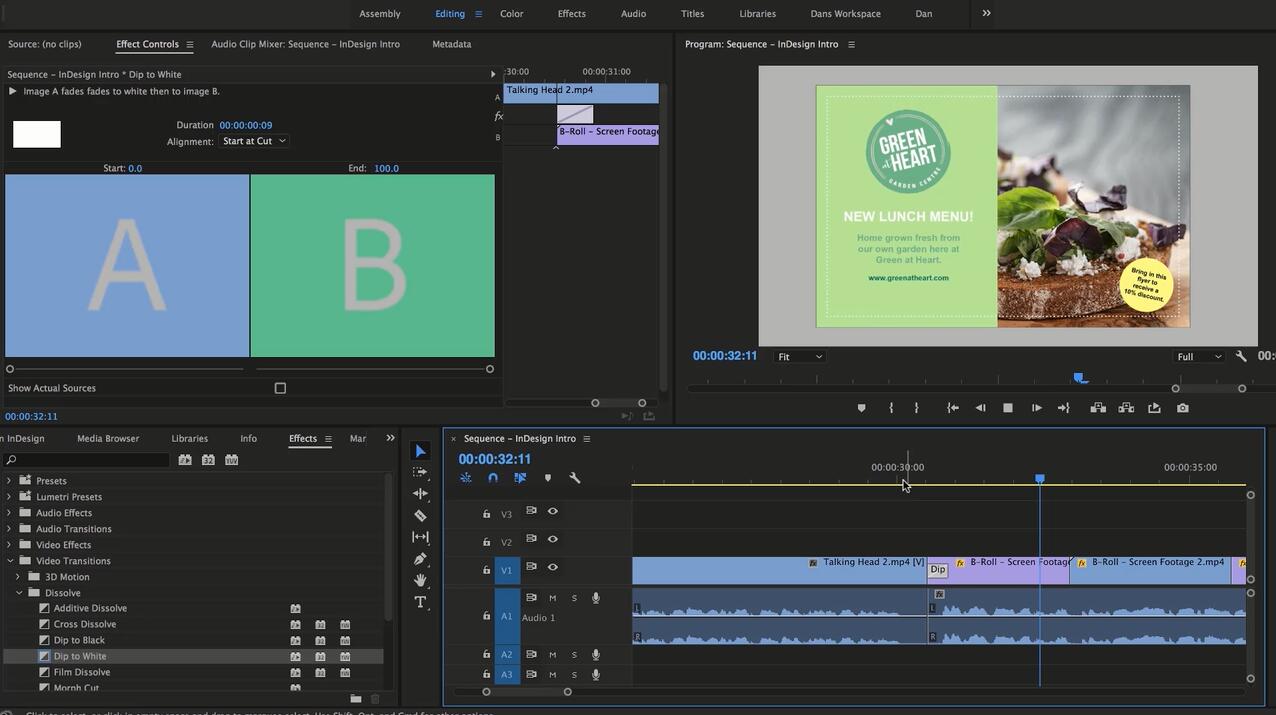The image size is (1276, 715).
Task: Expand the 3D Motion folder
Action: [x=17, y=577]
